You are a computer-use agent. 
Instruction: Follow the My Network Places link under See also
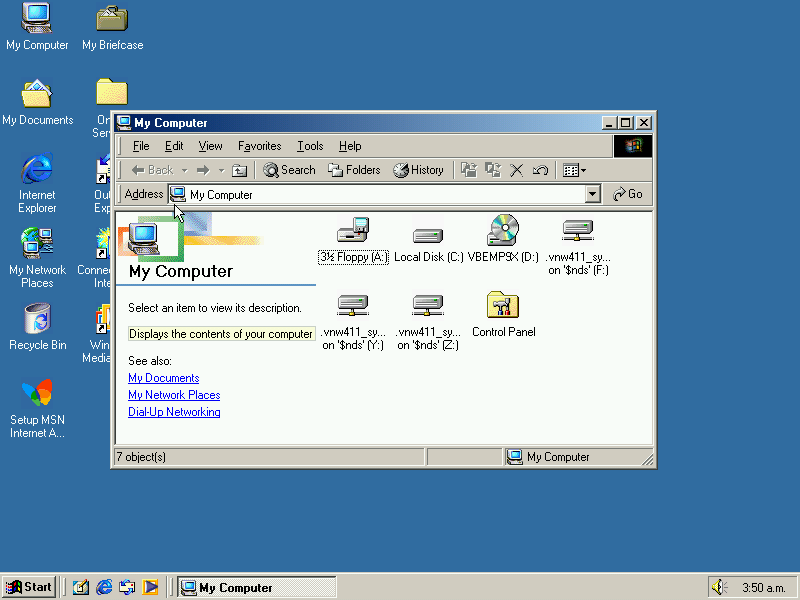point(174,395)
